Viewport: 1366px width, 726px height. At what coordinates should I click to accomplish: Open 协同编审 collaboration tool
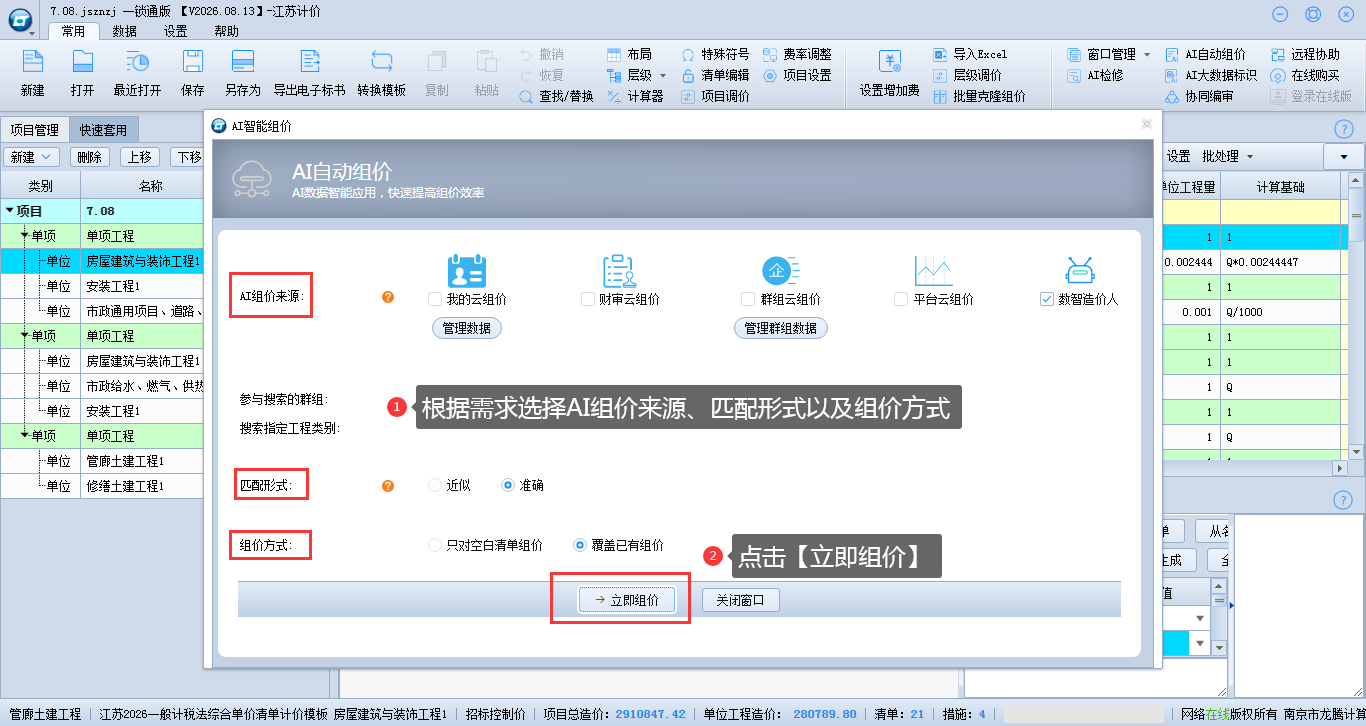[x=1199, y=97]
